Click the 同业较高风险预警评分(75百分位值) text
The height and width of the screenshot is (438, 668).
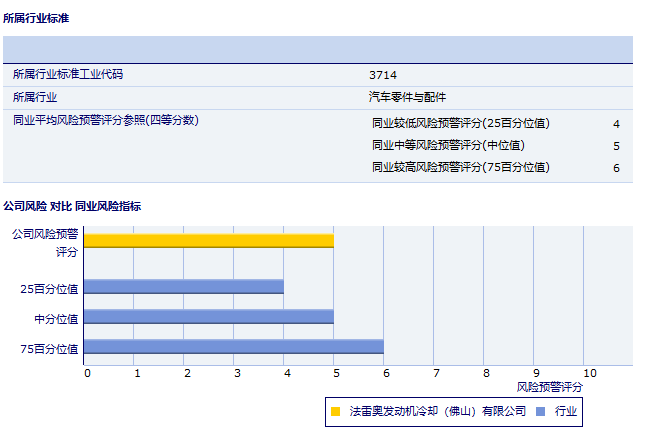pos(460,168)
